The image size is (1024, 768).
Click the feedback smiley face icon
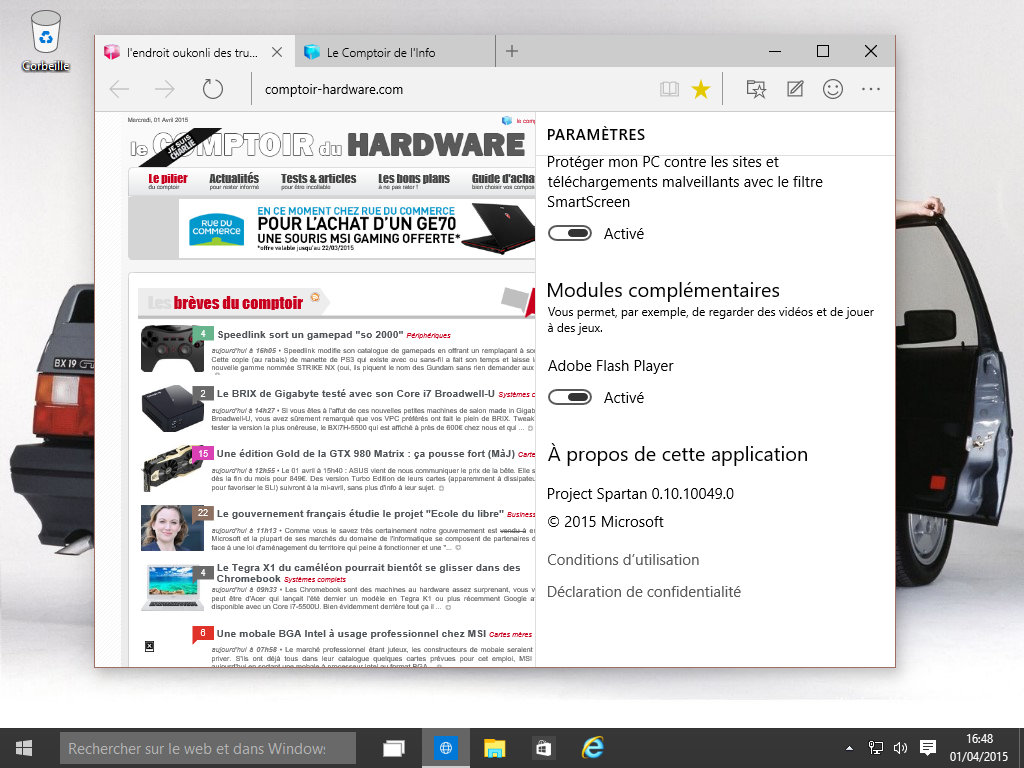pos(832,89)
